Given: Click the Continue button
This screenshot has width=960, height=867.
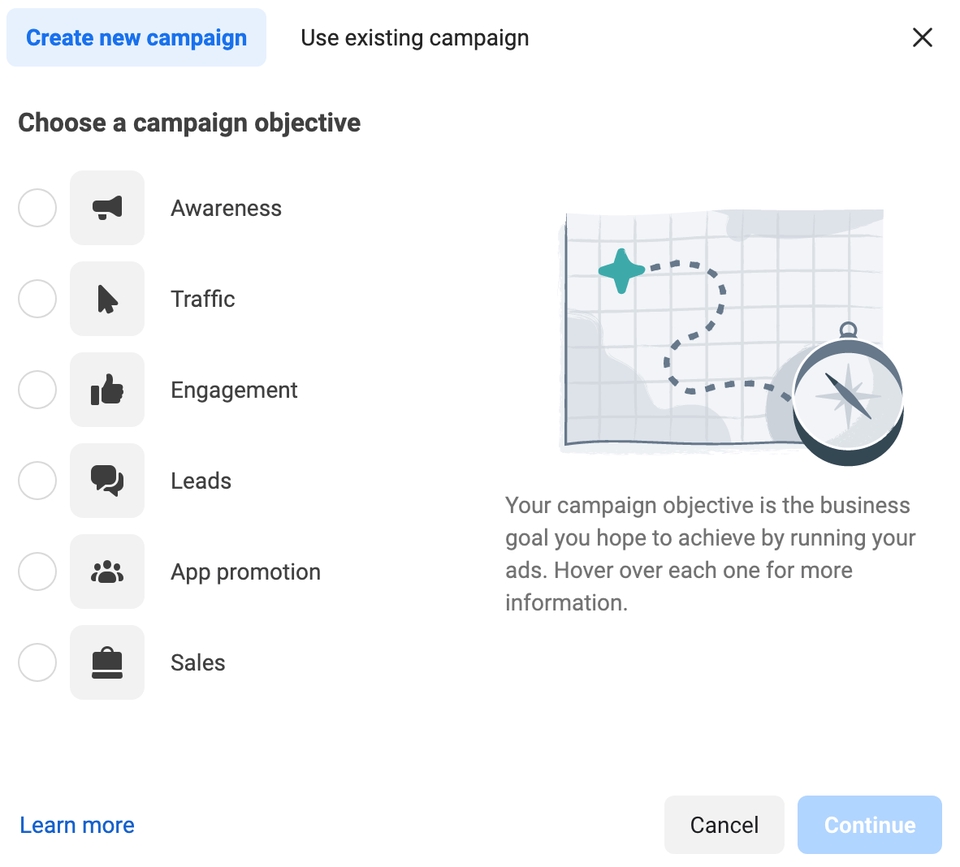Looking at the screenshot, I should [x=869, y=825].
